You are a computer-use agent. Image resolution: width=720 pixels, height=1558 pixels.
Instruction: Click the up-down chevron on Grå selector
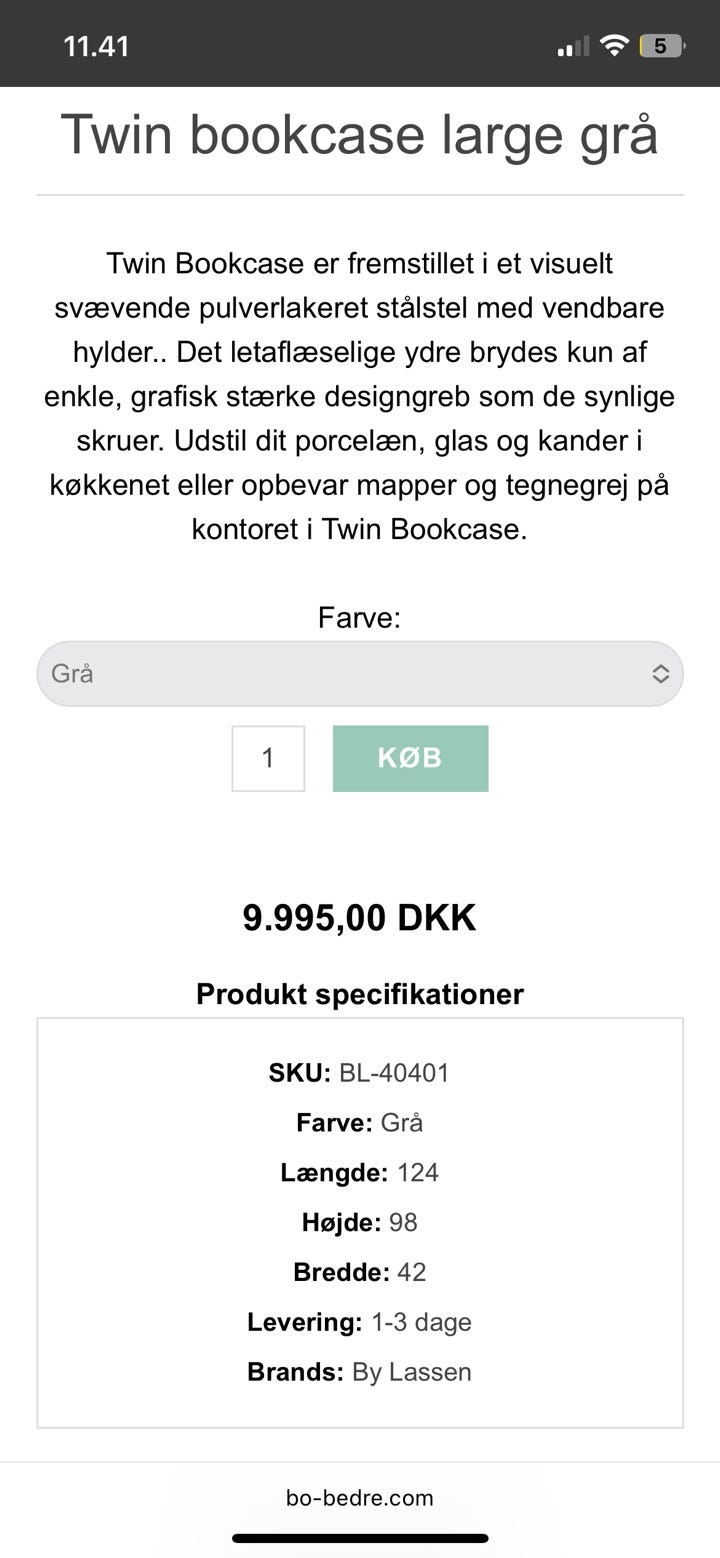660,674
